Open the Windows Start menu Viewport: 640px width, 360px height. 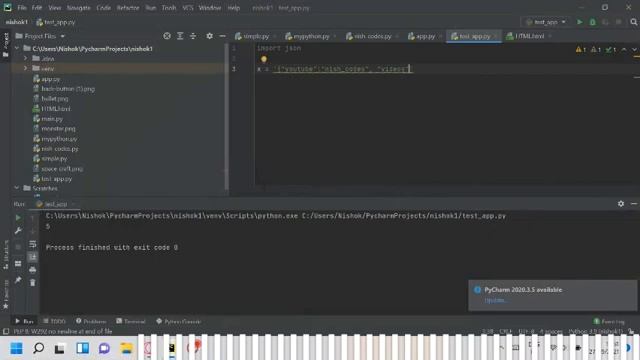tap(16, 348)
